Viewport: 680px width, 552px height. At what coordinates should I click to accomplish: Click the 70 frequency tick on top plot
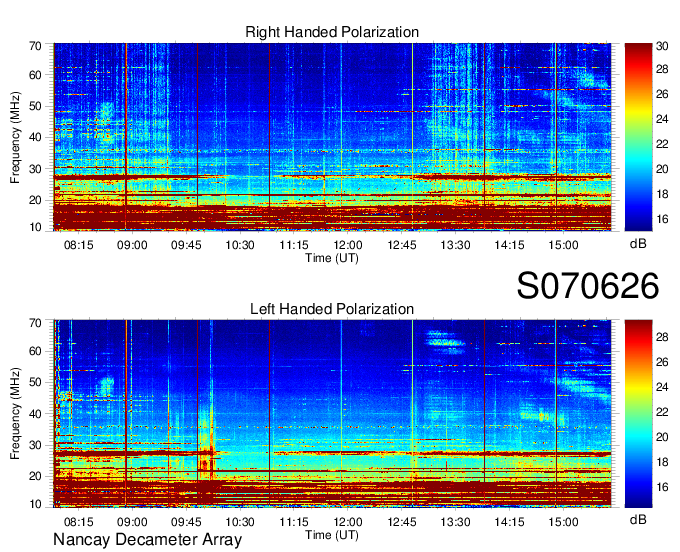coord(35,46)
